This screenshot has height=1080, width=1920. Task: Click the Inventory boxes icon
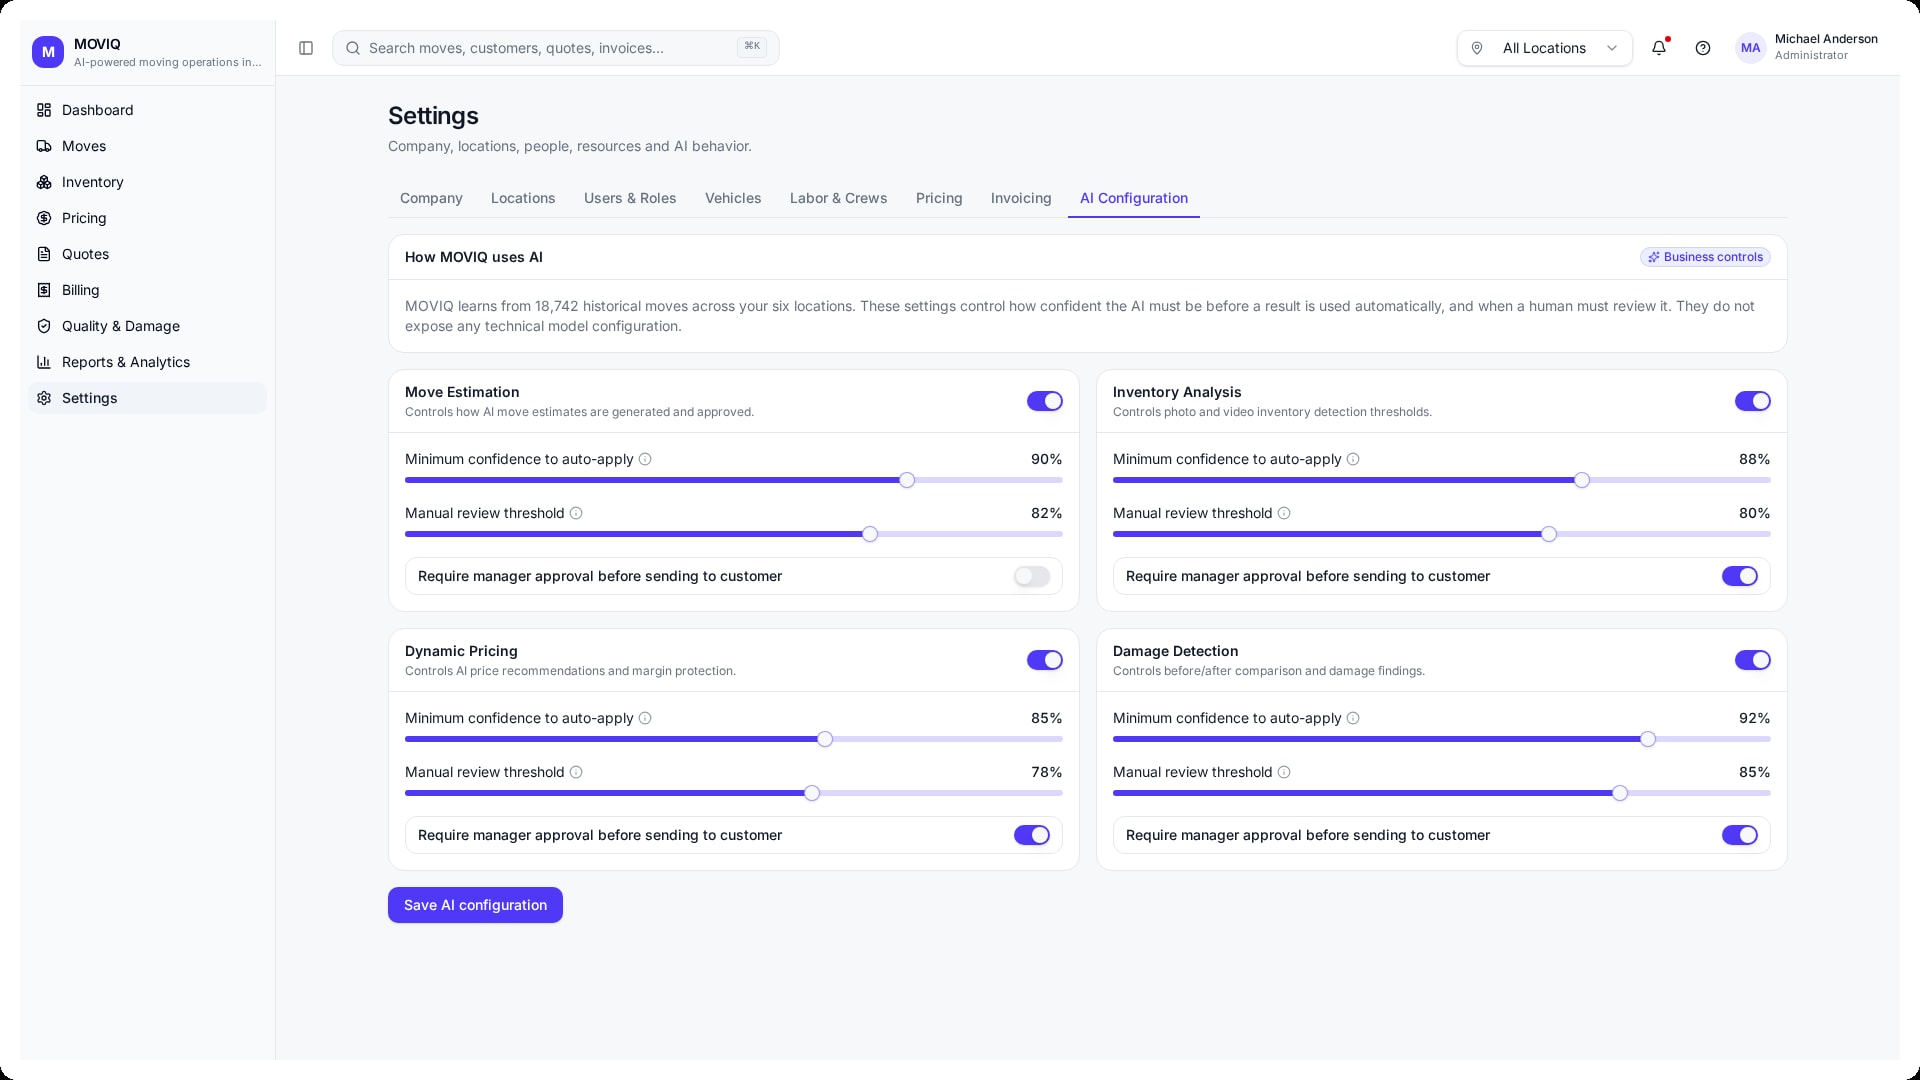point(44,182)
